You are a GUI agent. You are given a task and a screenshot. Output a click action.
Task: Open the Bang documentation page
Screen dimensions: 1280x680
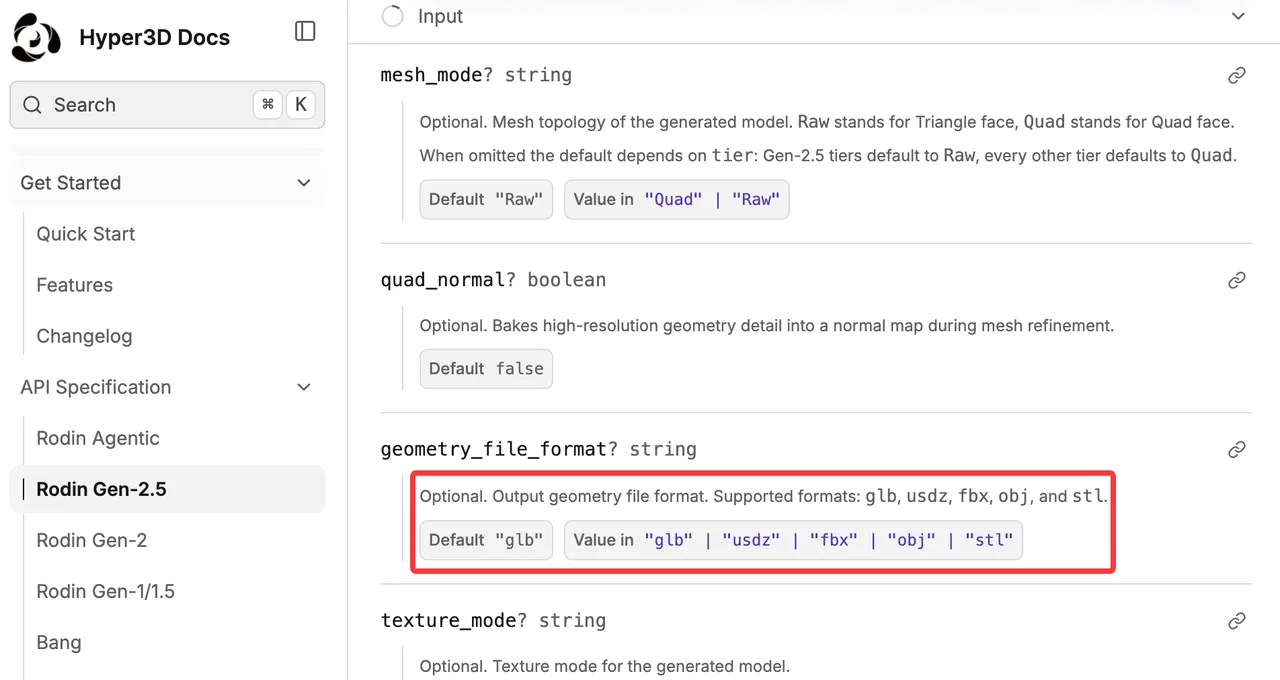click(59, 642)
